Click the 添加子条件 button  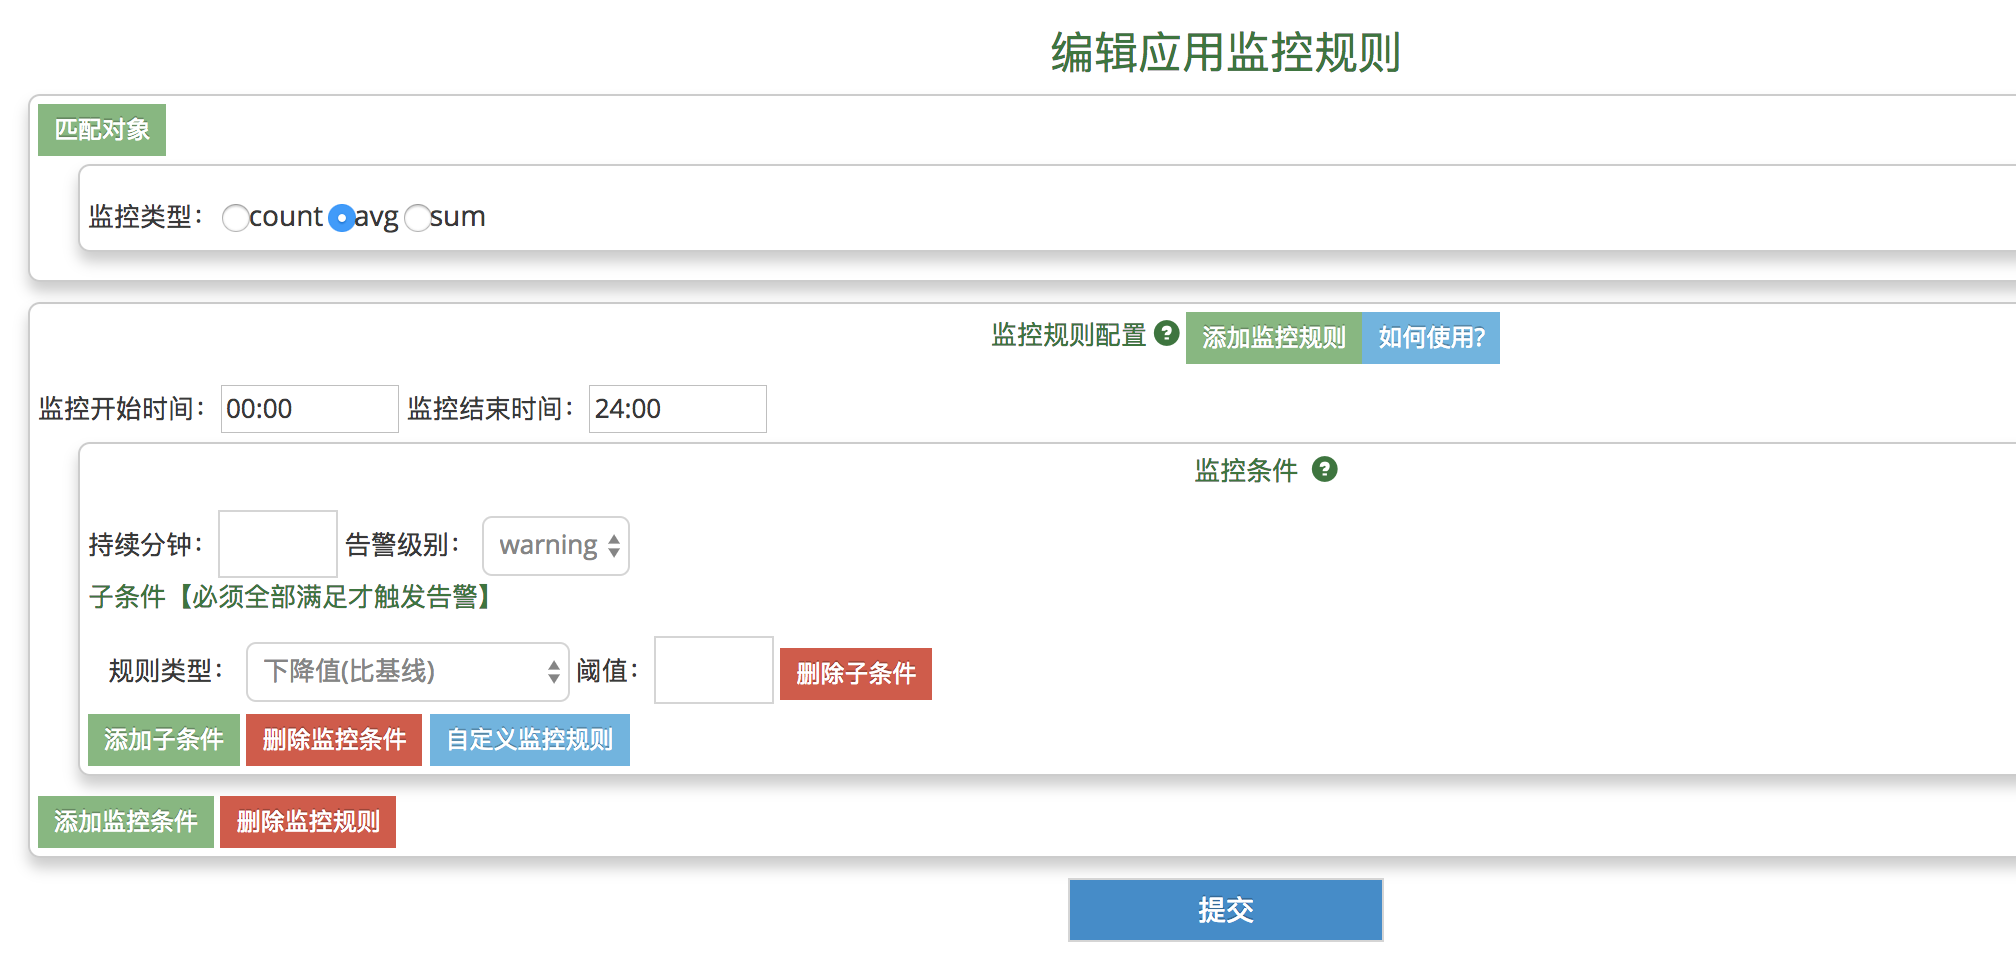pos(163,739)
